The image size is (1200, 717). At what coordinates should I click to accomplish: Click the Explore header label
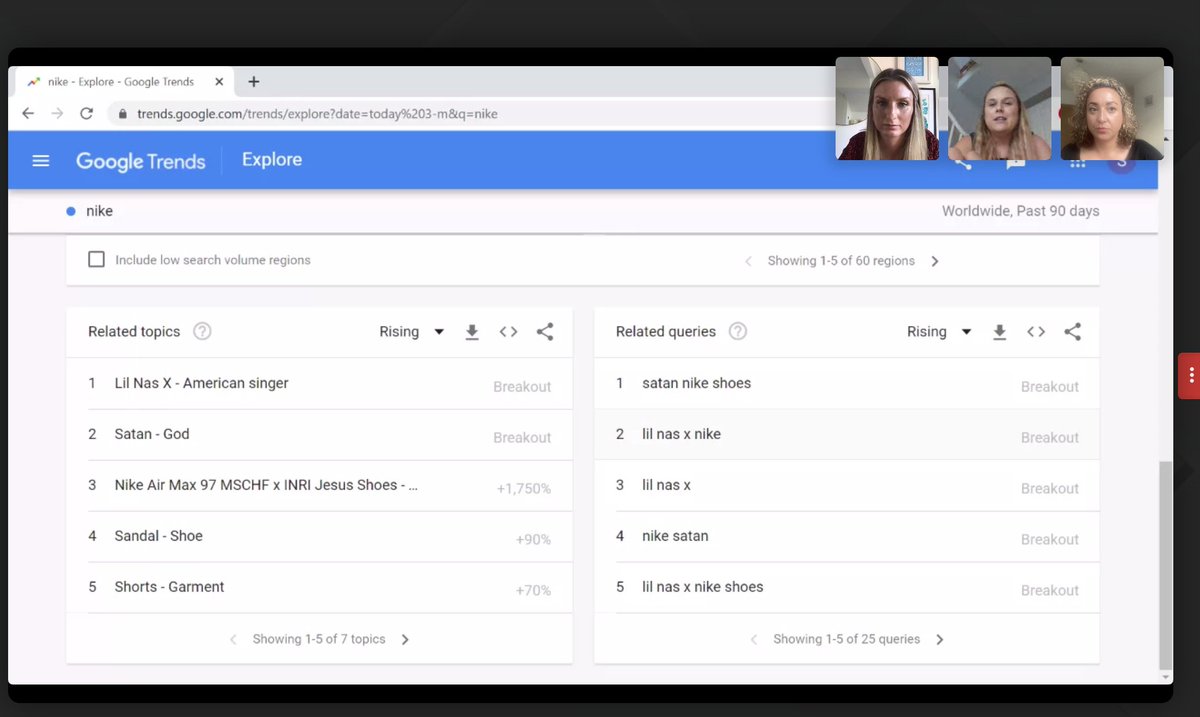tap(272, 160)
